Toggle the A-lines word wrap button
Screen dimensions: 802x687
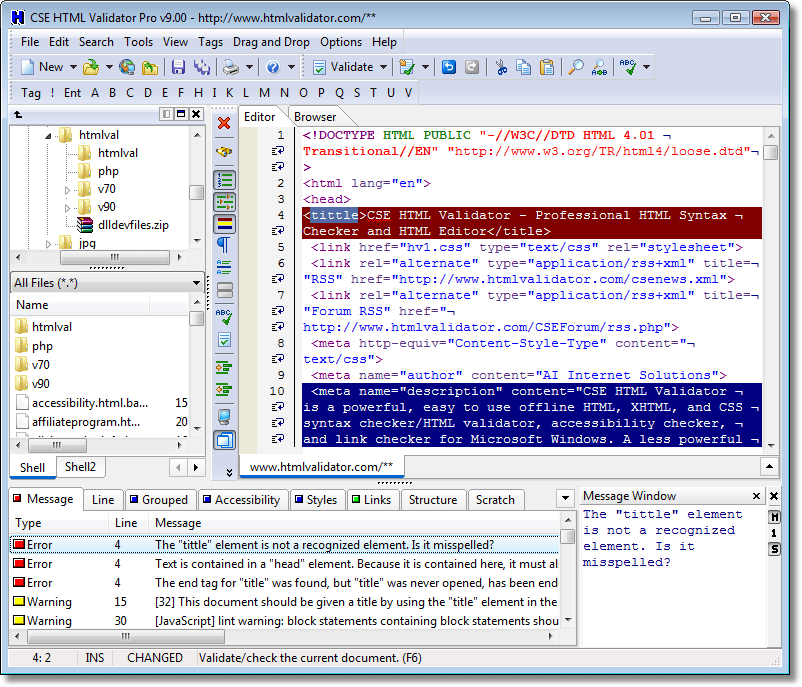coord(224,267)
